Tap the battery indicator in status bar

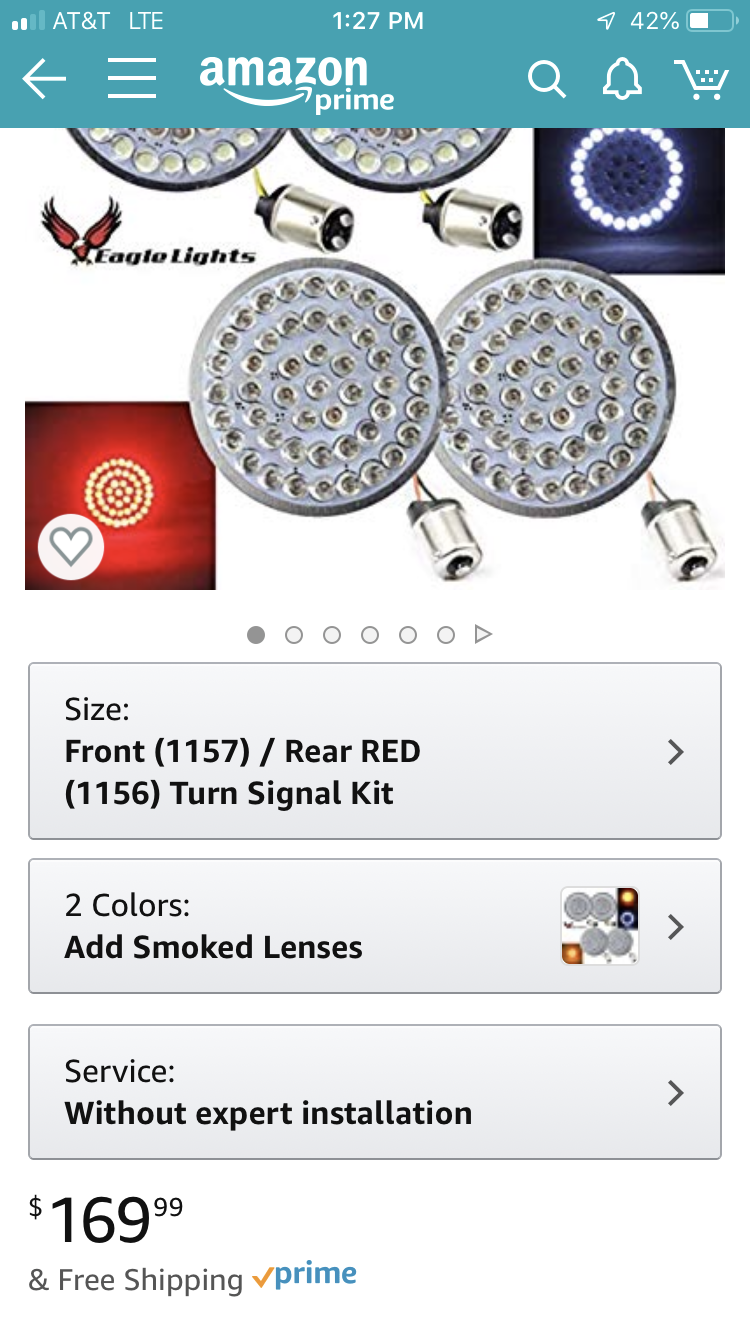coord(711,21)
